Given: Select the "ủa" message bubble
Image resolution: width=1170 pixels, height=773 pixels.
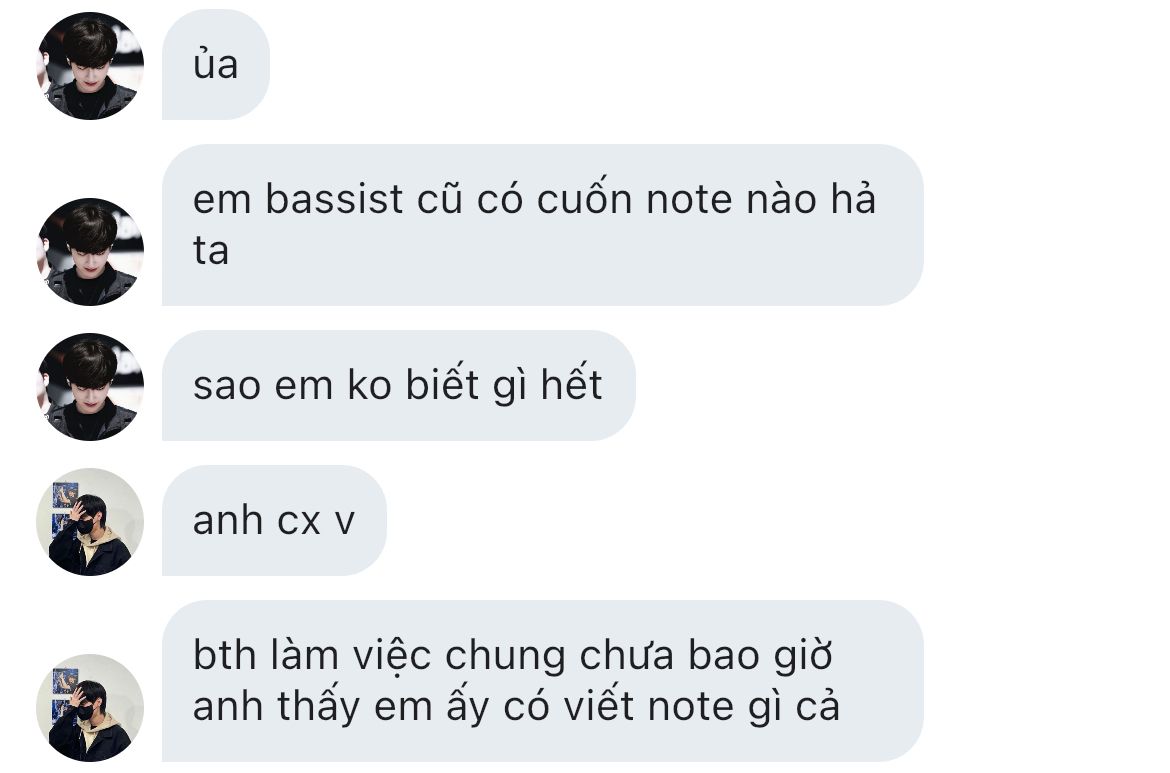Looking at the screenshot, I should (216, 65).
